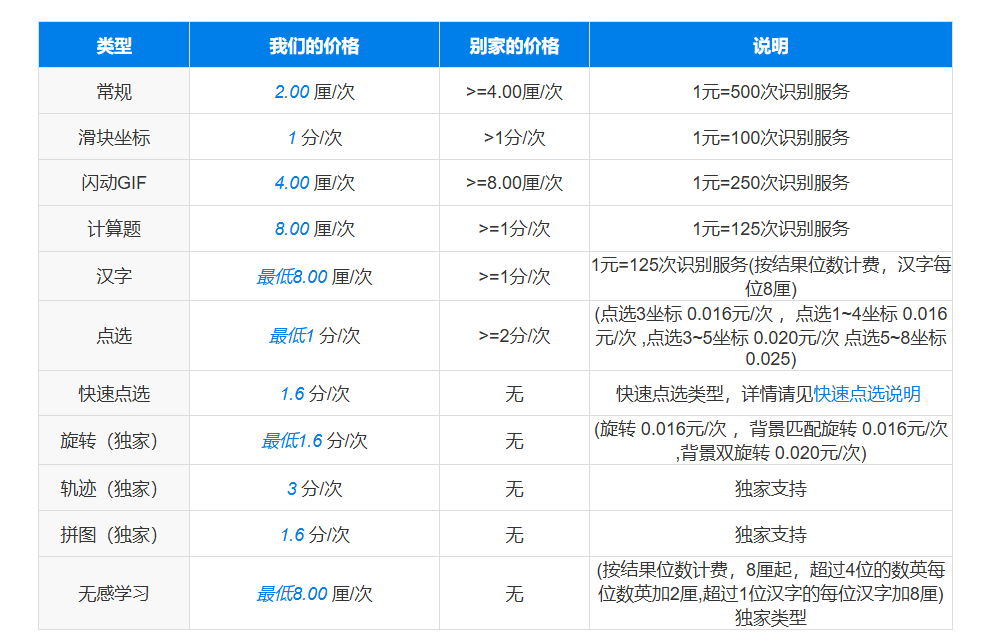Click 最低8.00 厘/次 in the 无感学习 row
The image size is (982, 639).
(x=314, y=593)
